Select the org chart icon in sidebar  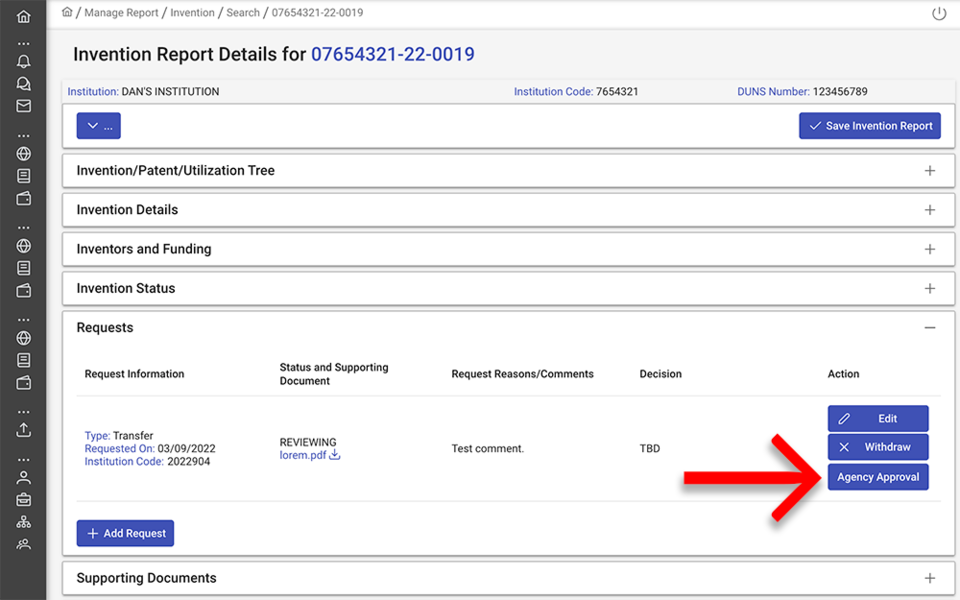point(24,521)
